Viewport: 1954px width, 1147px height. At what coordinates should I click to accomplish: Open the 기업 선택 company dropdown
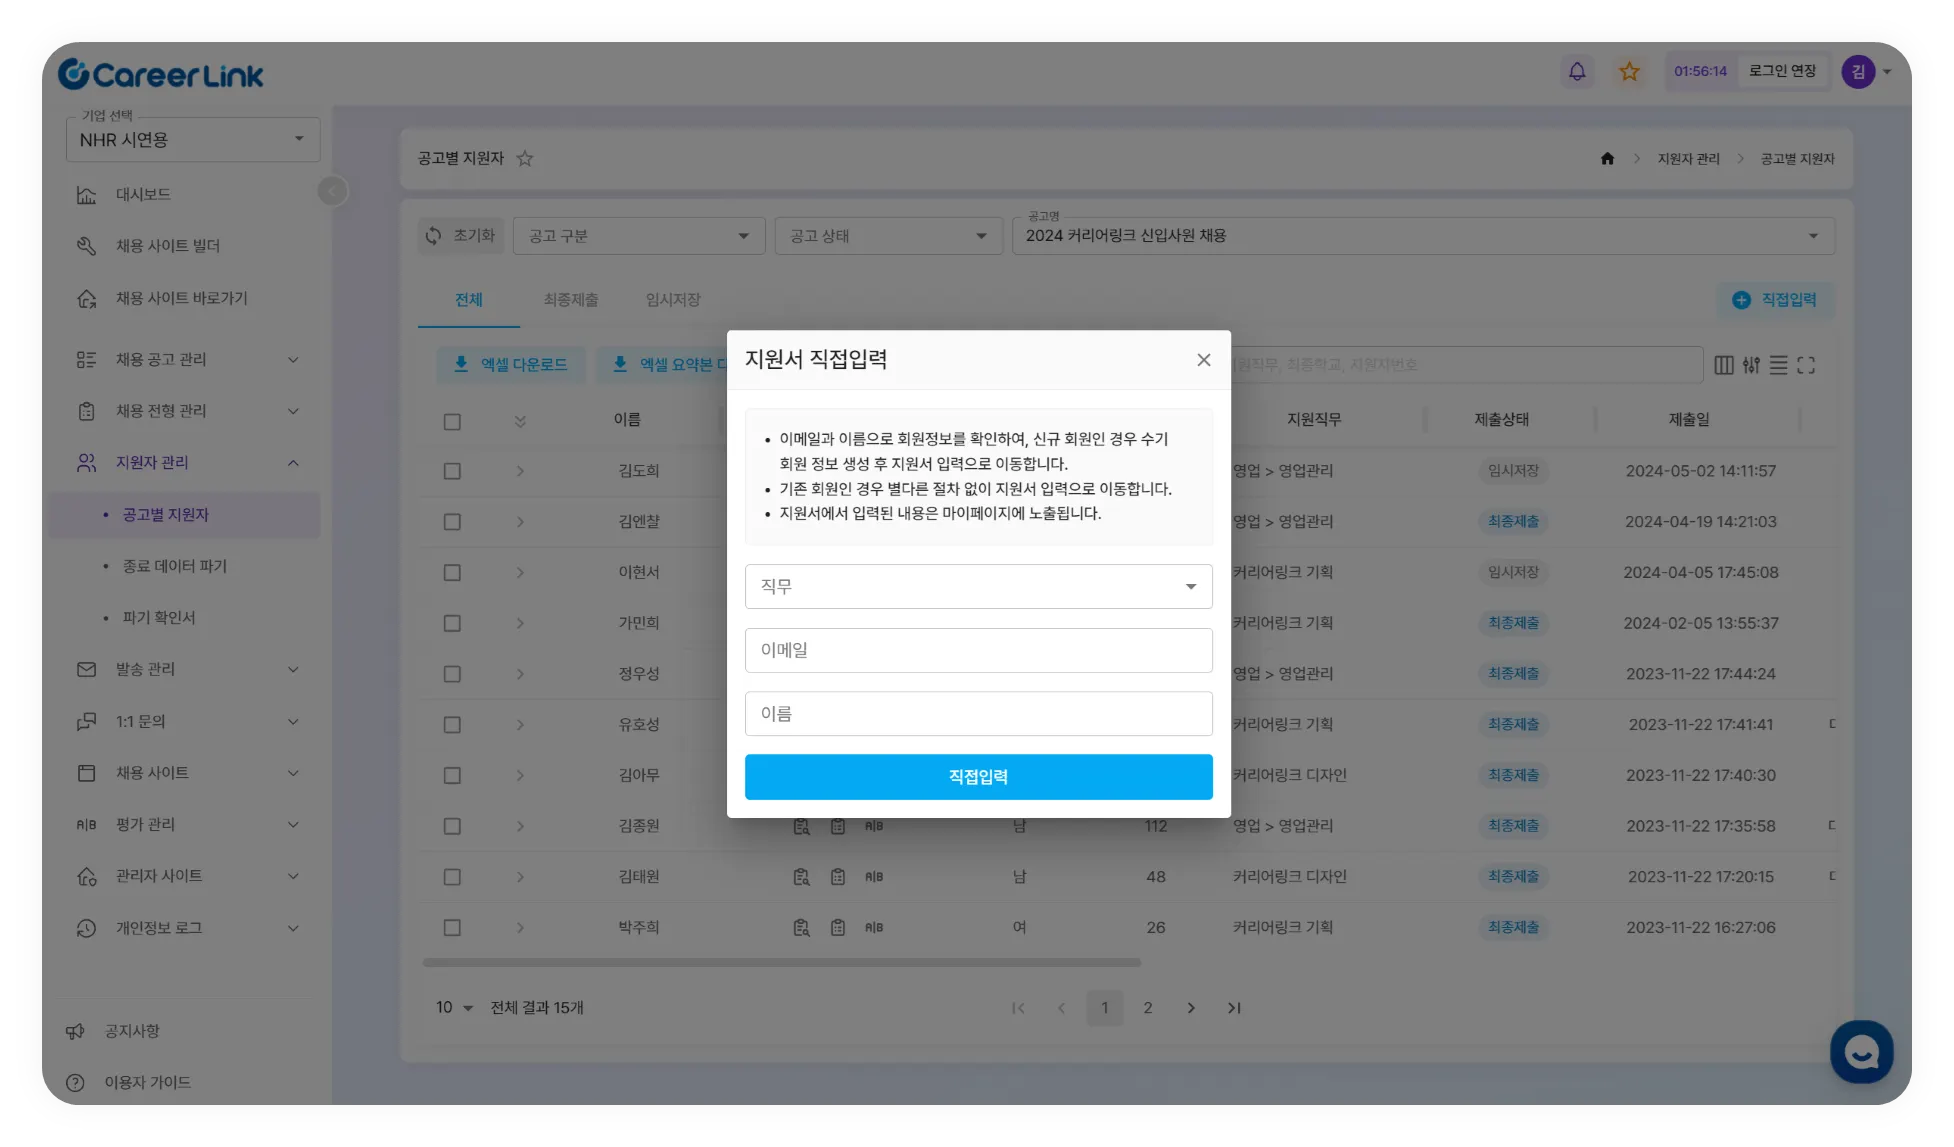(x=192, y=140)
